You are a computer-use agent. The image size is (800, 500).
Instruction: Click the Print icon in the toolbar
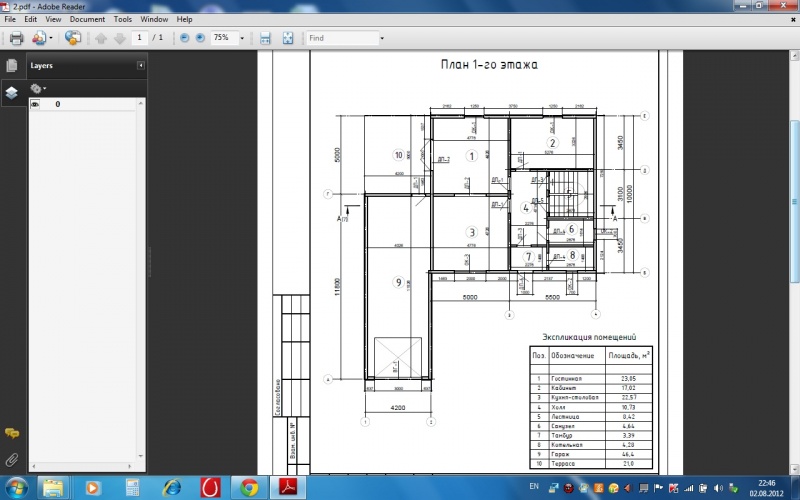point(16,38)
